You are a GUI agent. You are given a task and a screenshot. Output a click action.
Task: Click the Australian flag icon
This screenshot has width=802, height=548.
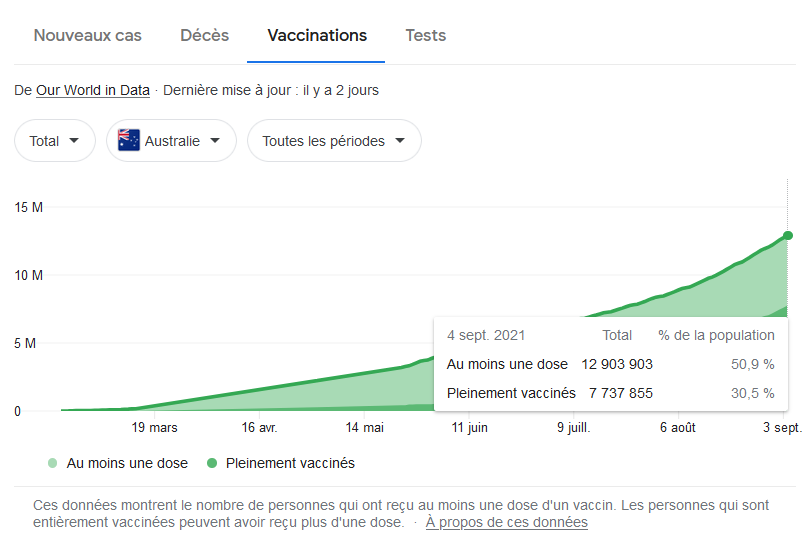click(128, 141)
